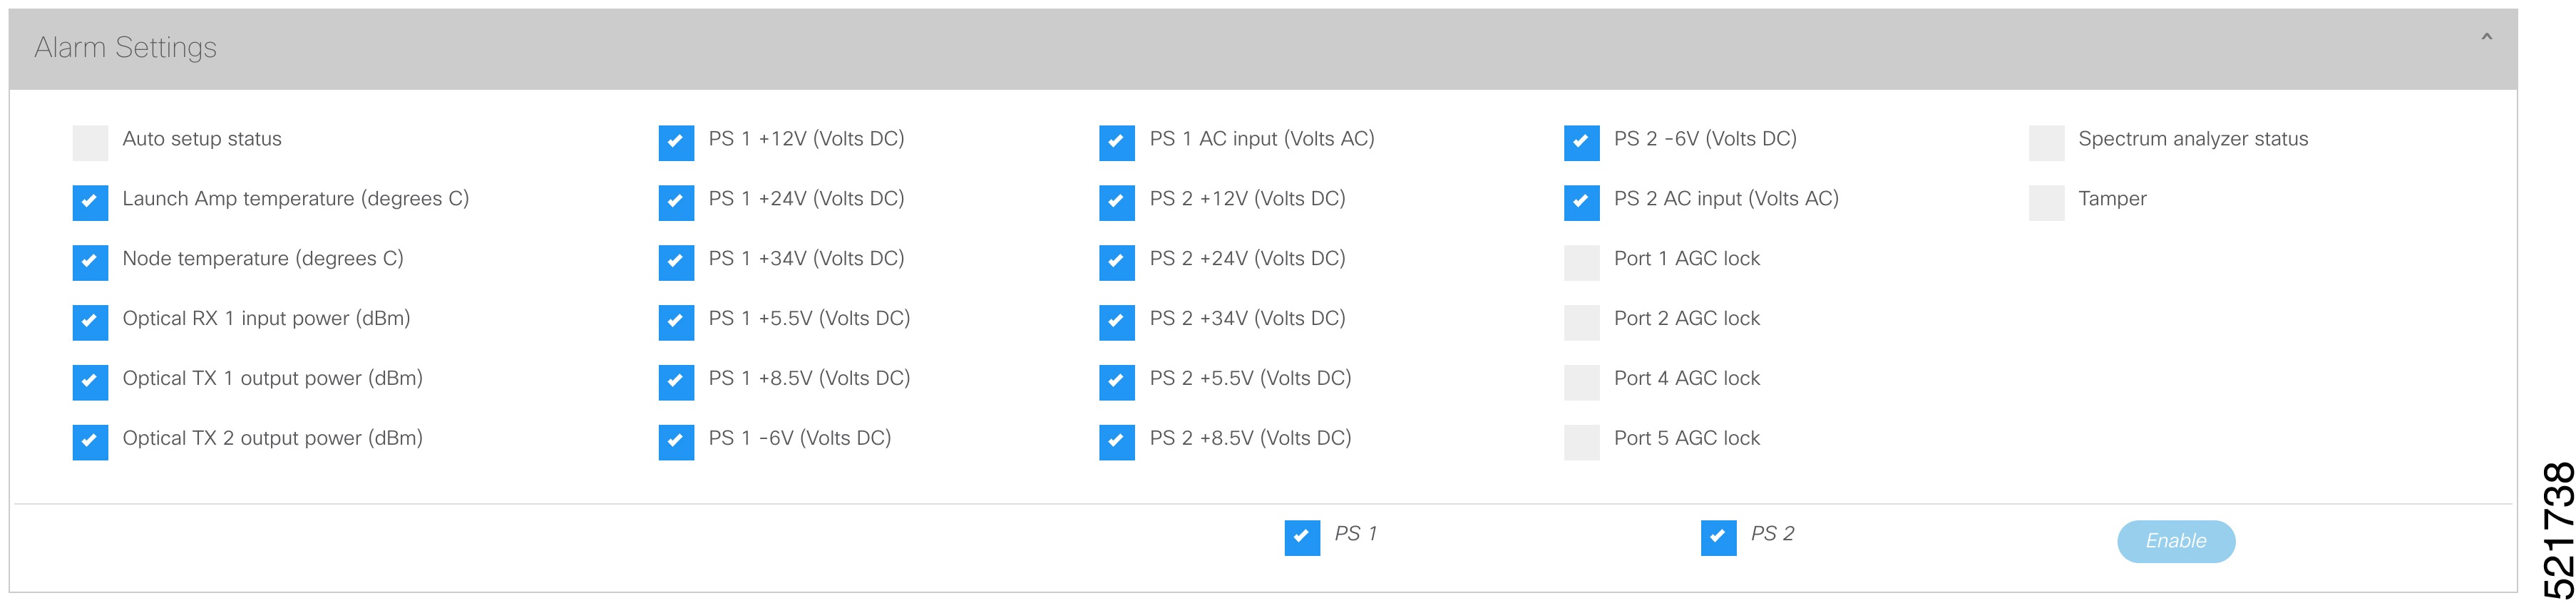Screen dimensions: 2576x603
Task: Check the Port 5 AGC lock checkbox
Action: [x=1581, y=442]
